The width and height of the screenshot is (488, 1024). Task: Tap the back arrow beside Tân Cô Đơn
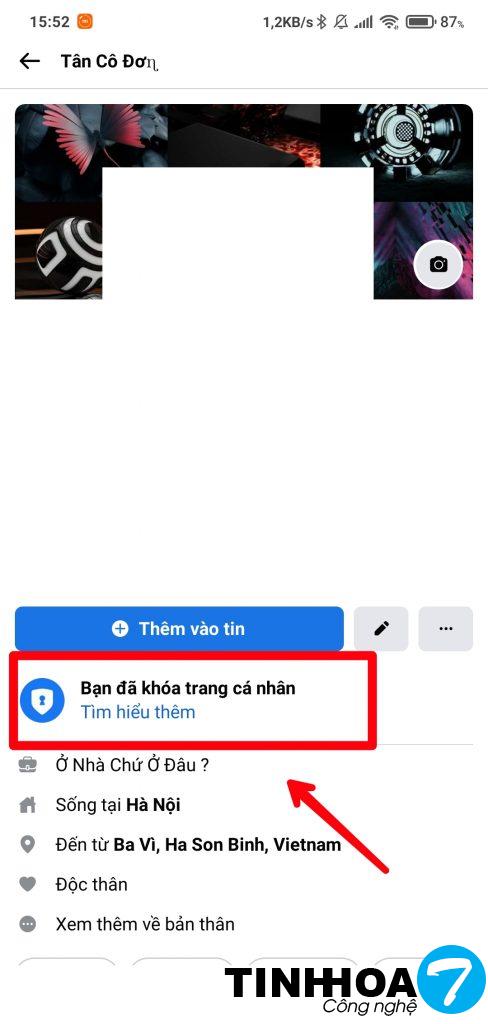(29, 61)
